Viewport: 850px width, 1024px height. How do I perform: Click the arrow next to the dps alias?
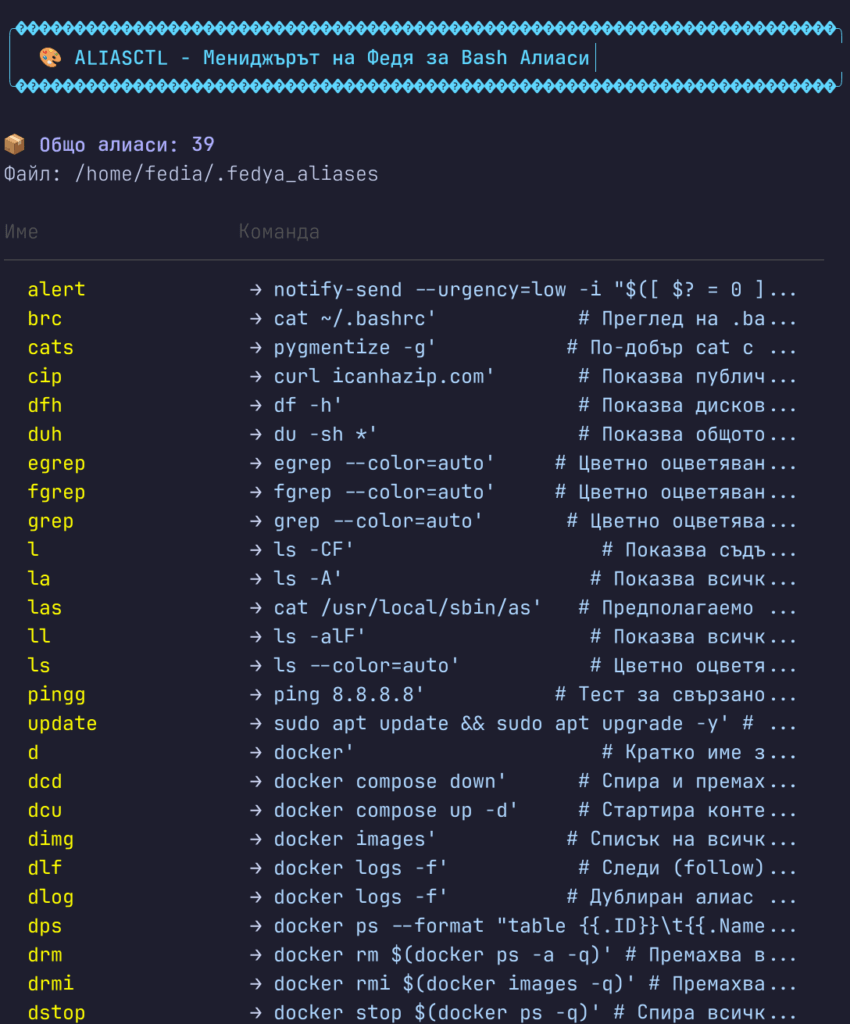pyautogui.click(x=255, y=927)
